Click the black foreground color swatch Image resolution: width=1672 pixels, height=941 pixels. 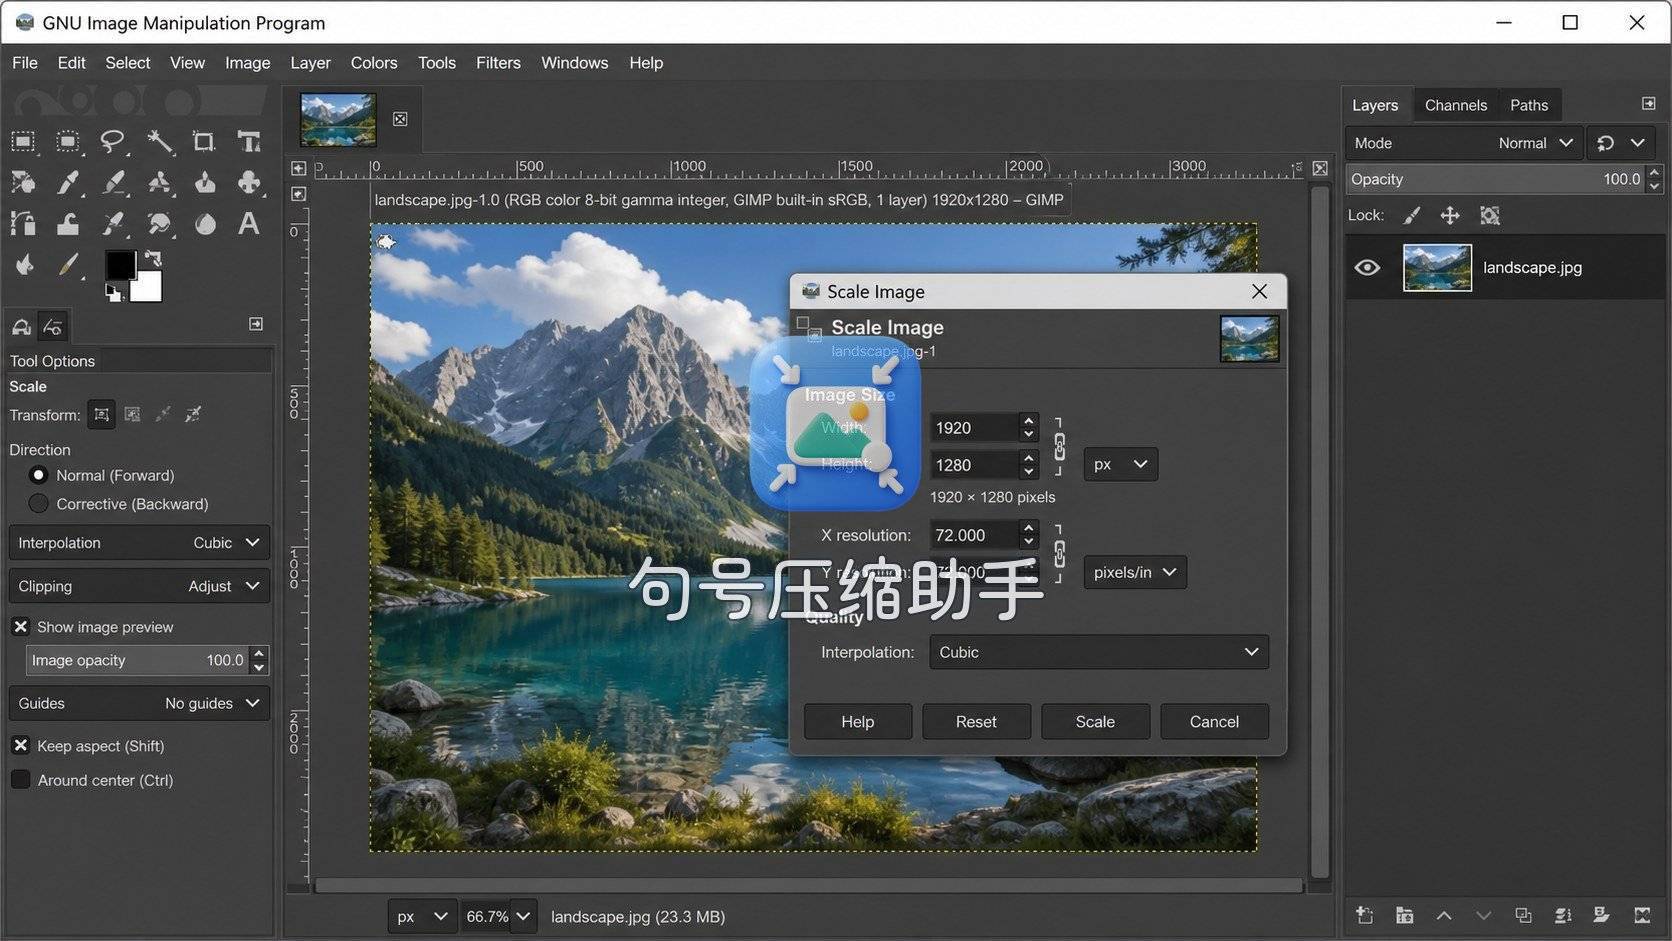pos(120,264)
